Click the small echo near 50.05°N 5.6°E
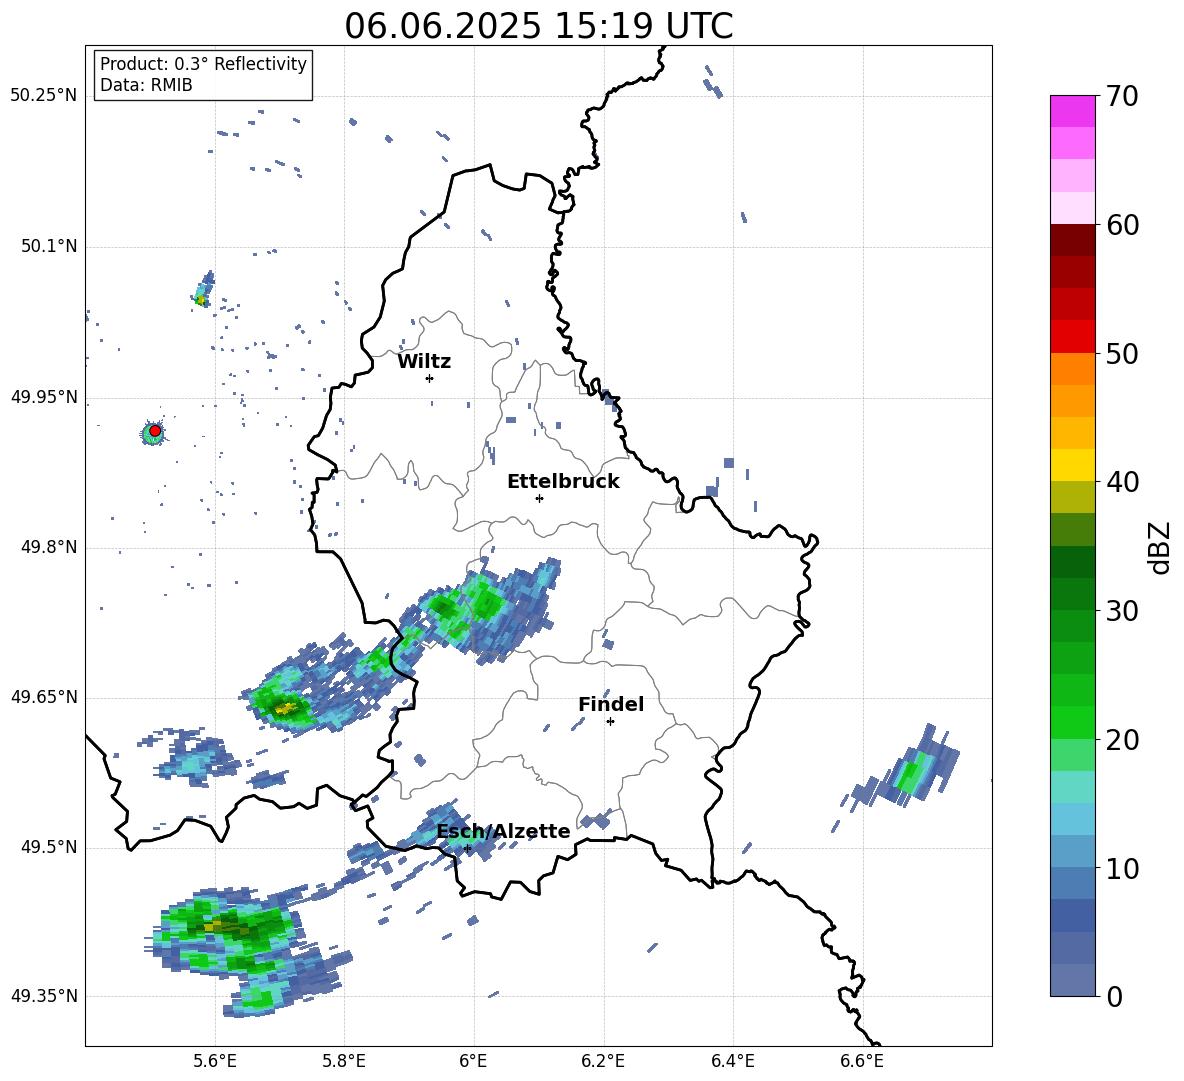This screenshot has width=1184, height=1081. click(202, 291)
